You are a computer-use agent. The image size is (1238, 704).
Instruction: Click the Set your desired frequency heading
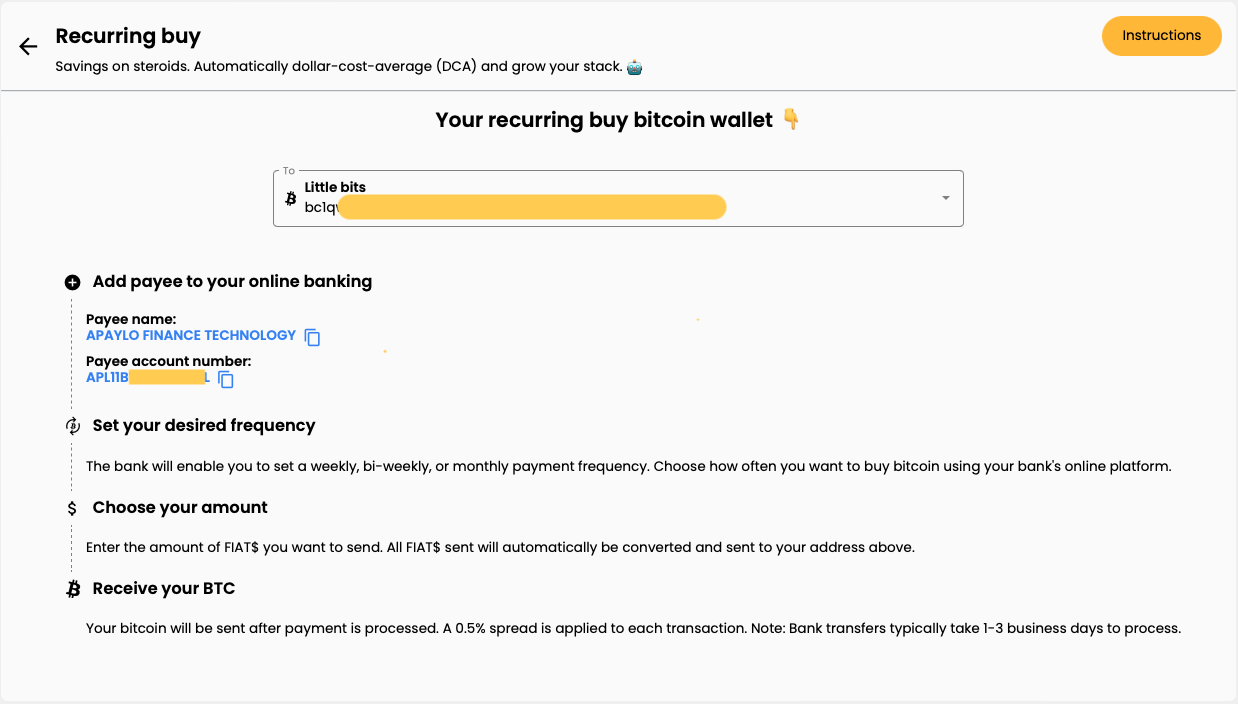(x=204, y=426)
